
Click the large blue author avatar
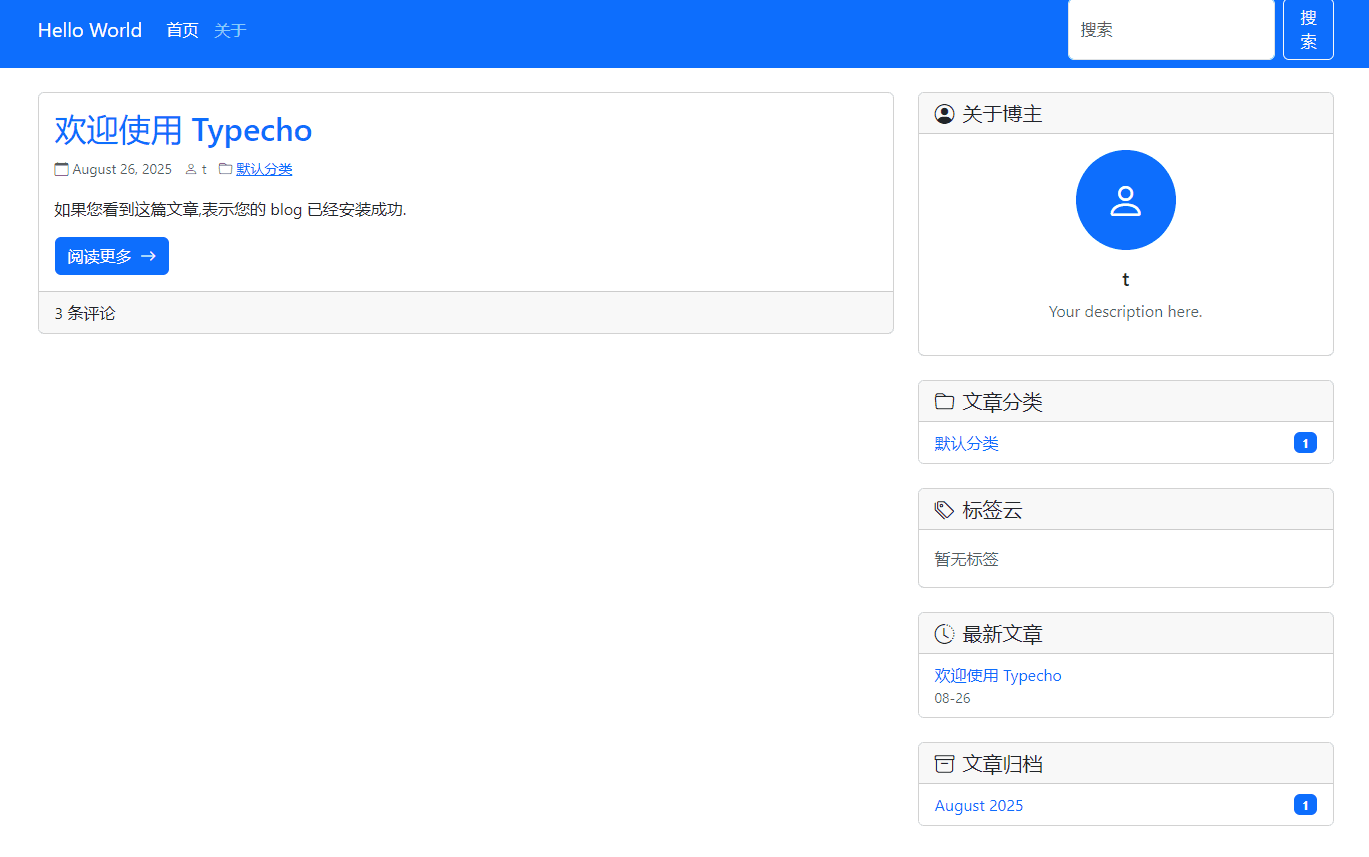pyautogui.click(x=1125, y=200)
